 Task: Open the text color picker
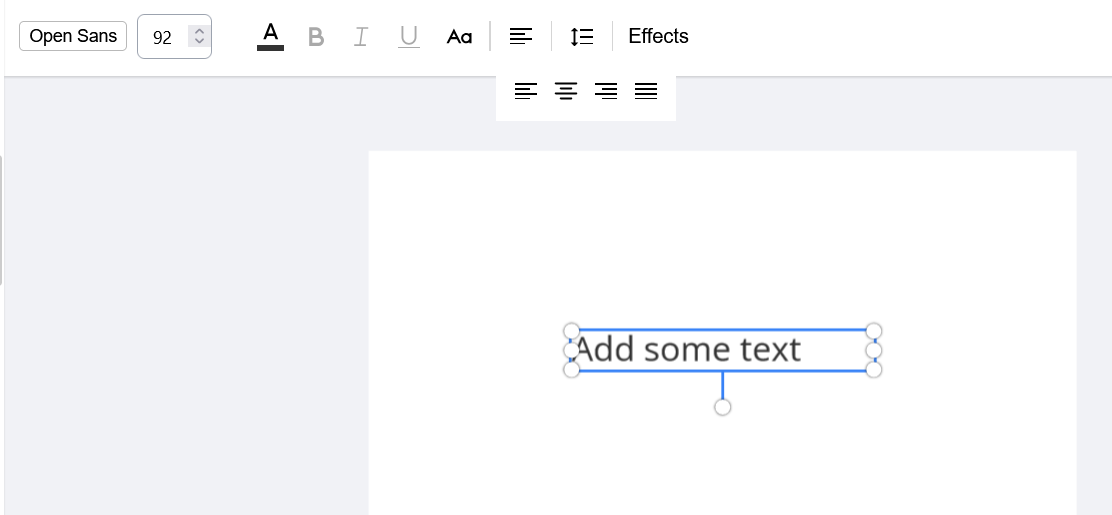pos(270,36)
